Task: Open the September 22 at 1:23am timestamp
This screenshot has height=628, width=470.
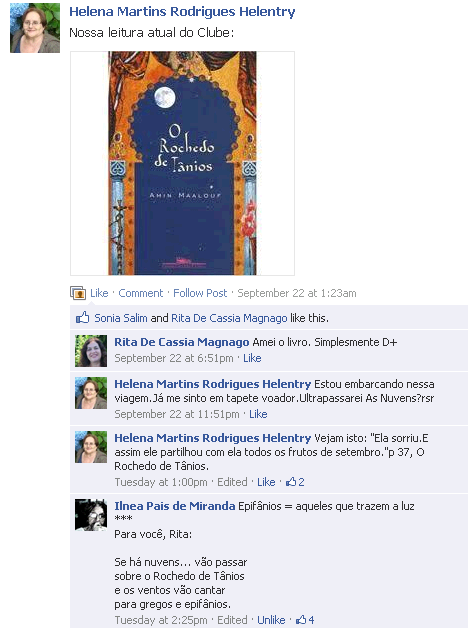Action: tap(297, 293)
